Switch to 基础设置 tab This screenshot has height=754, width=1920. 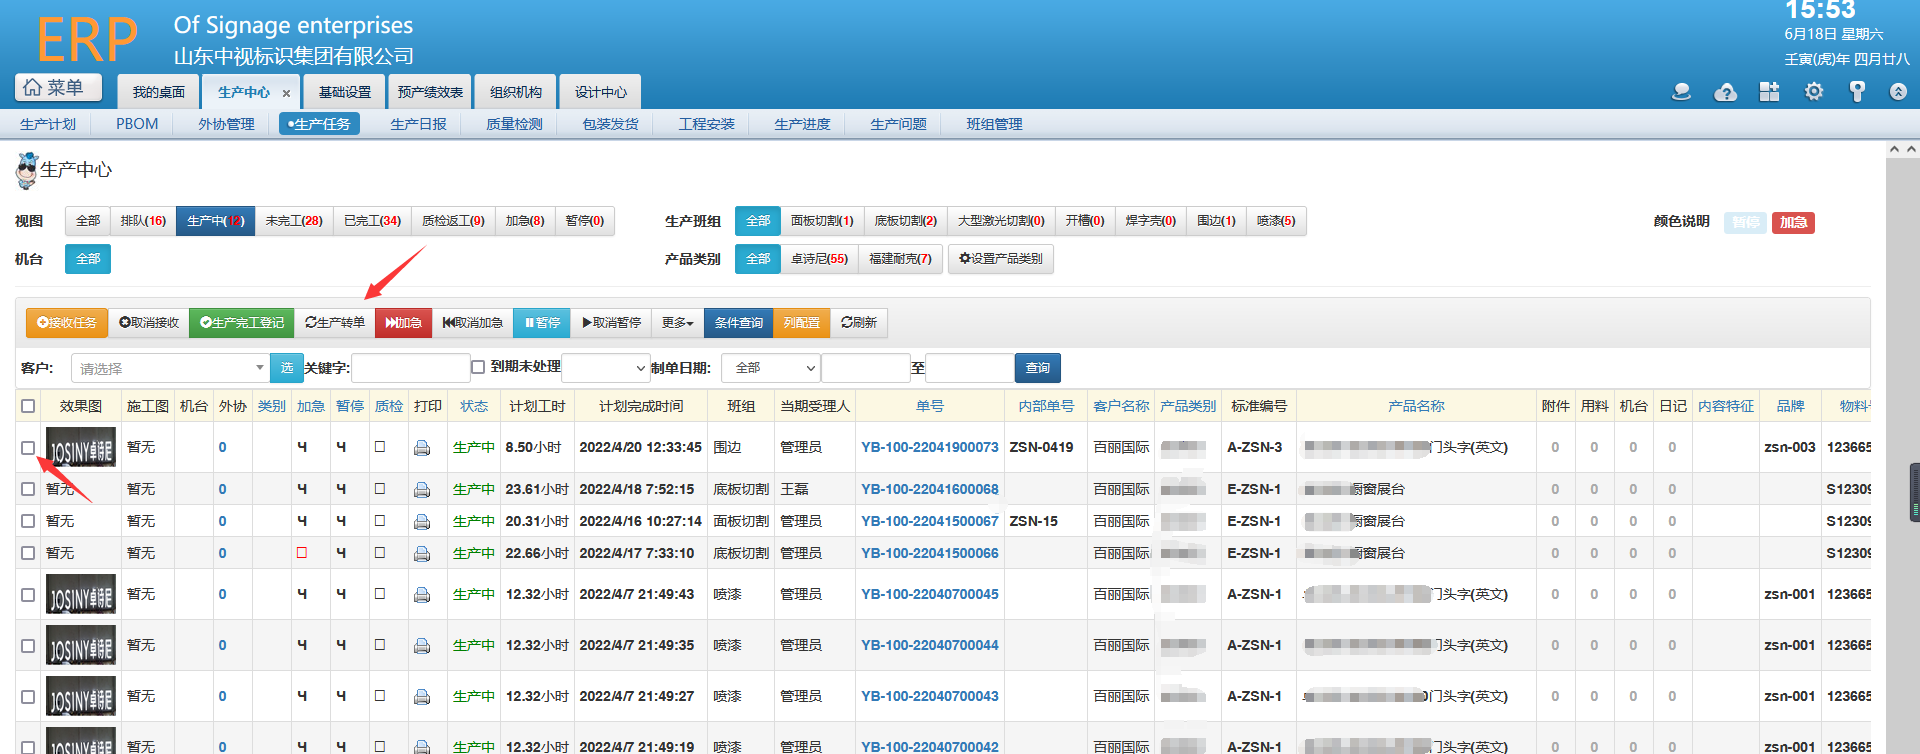(345, 92)
